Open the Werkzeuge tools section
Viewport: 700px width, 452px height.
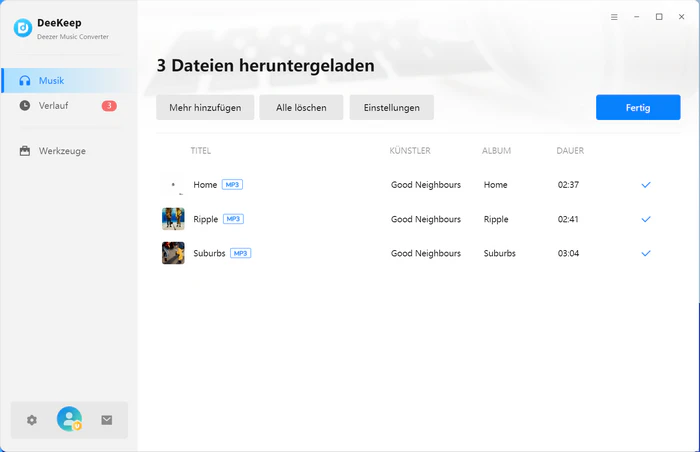[69, 151]
